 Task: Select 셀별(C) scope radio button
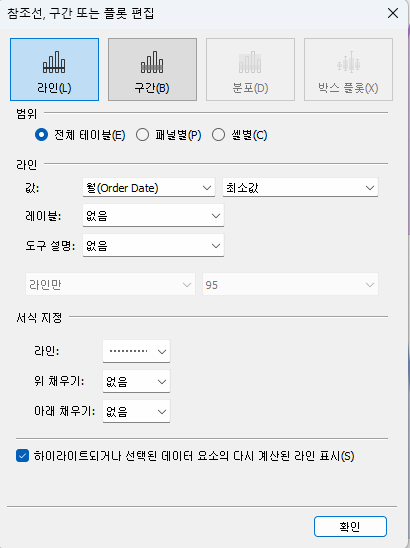coord(218,135)
